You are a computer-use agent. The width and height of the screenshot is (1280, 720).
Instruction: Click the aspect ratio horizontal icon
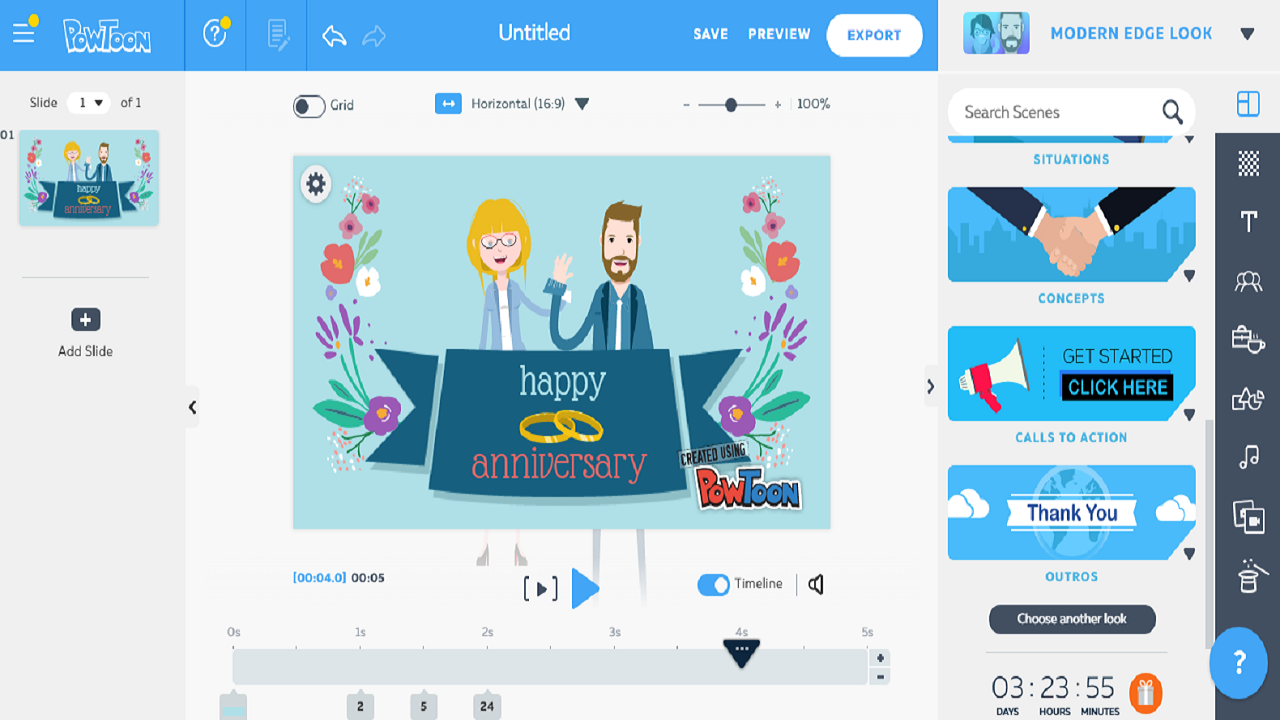click(448, 103)
